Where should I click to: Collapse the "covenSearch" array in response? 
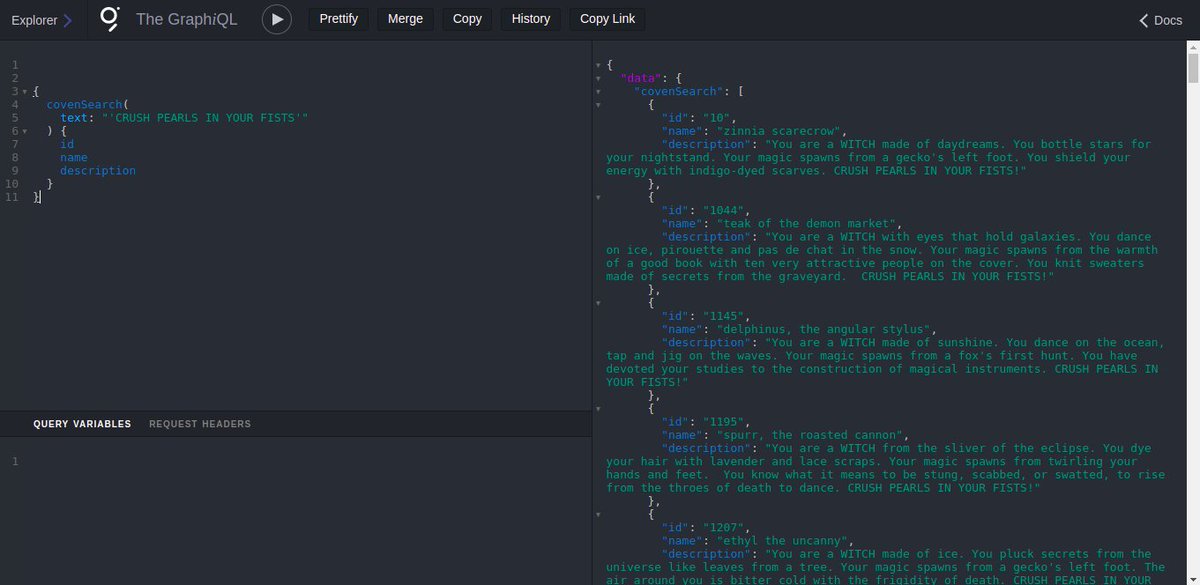pyautogui.click(x=598, y=91)
